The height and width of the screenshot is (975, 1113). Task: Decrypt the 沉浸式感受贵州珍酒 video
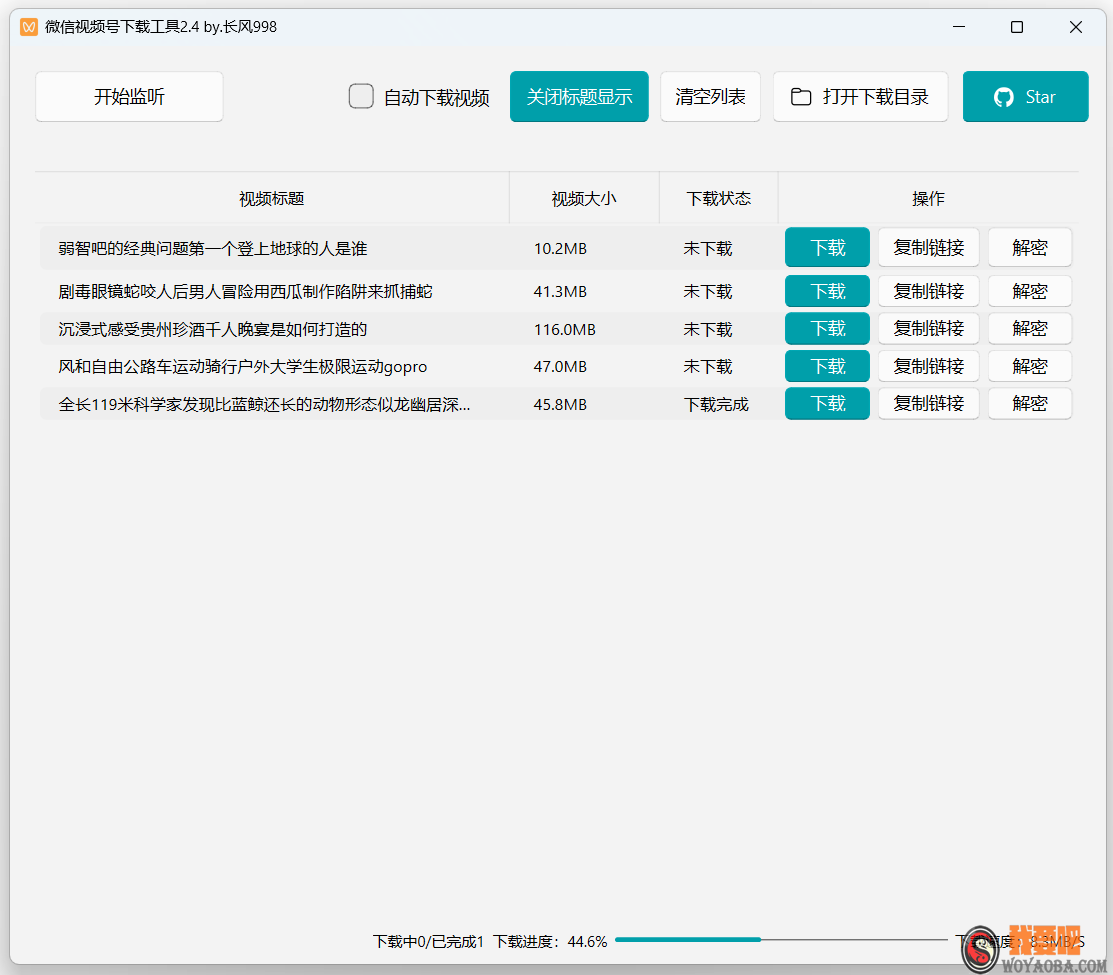(1029, 329)
